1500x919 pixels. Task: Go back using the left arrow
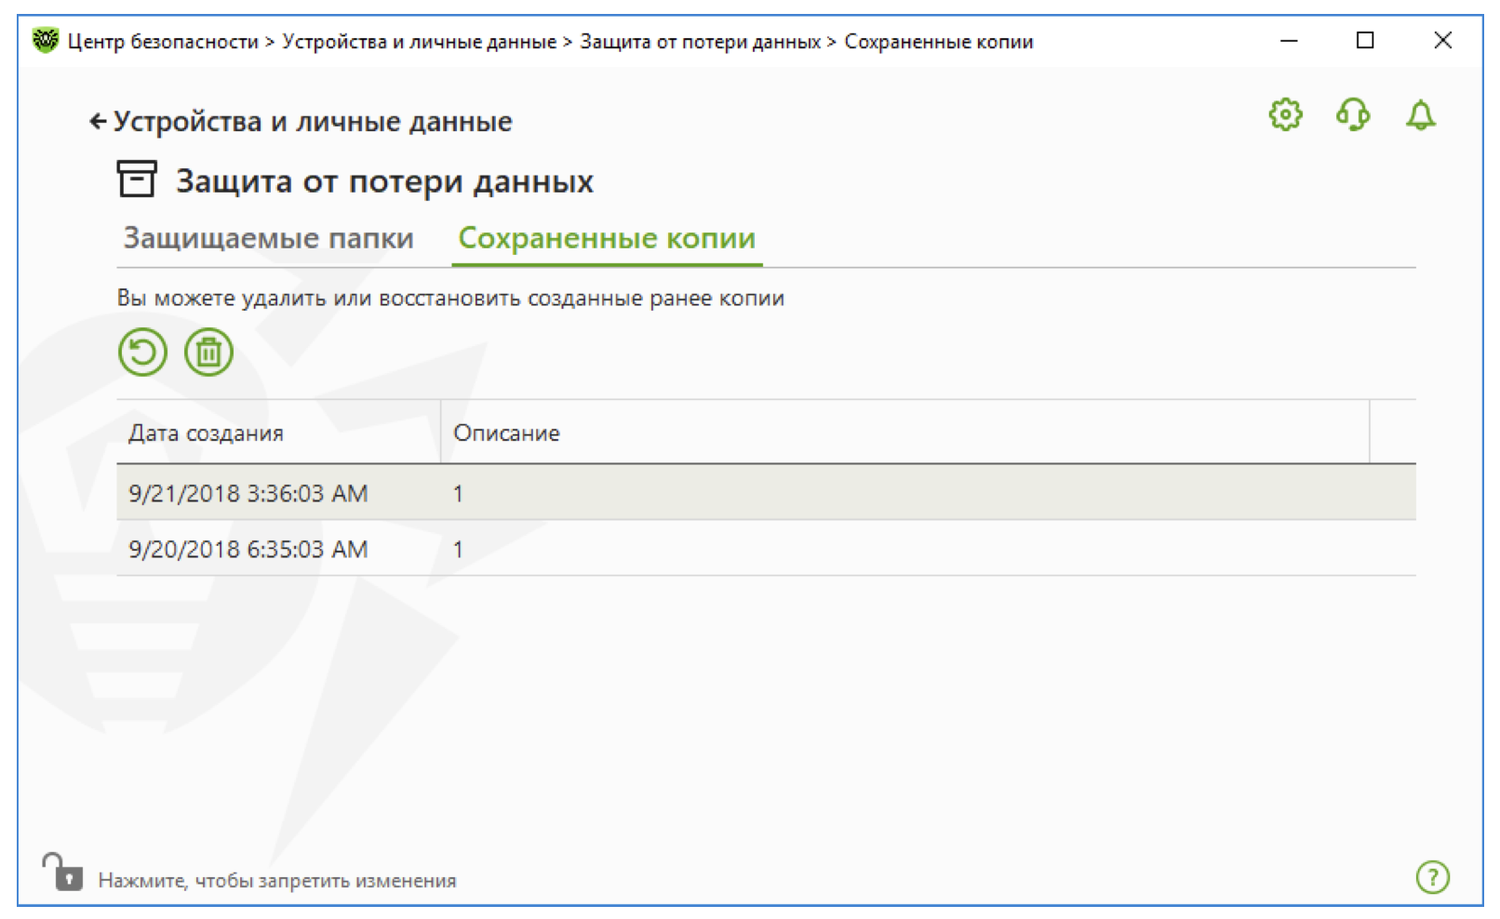(x=97, y=122)
